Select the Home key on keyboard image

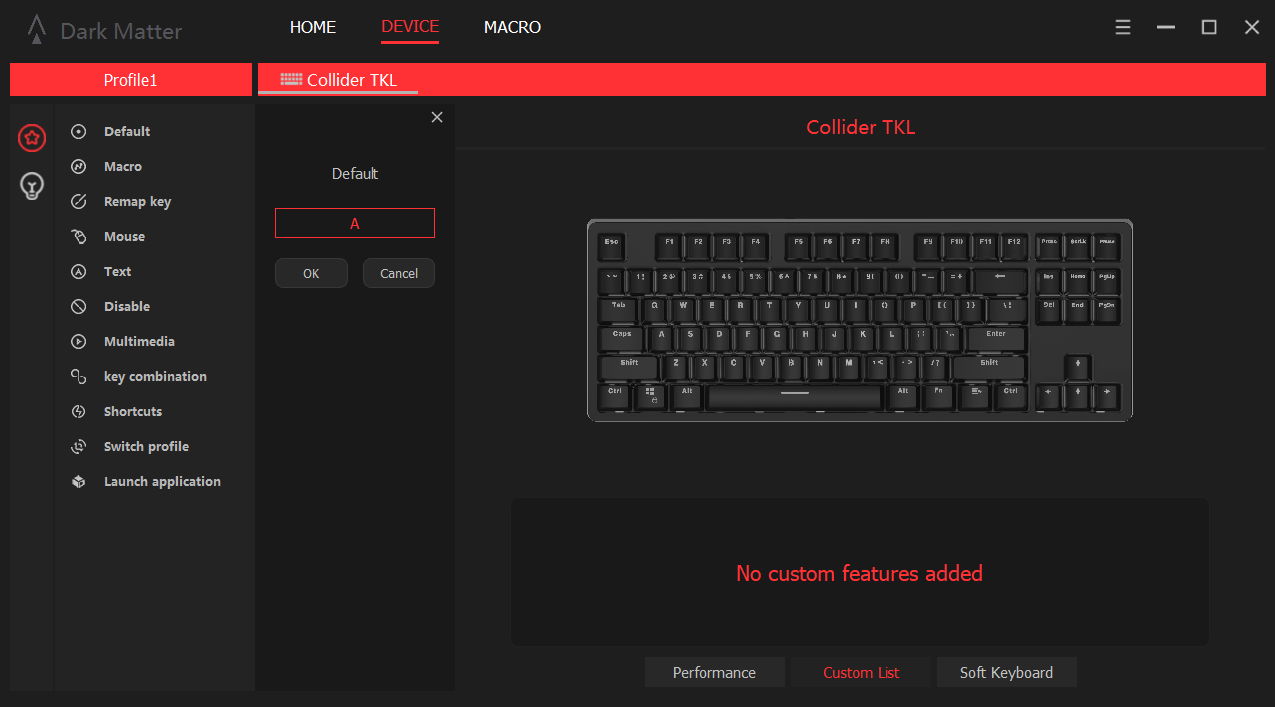pos(1078,281)
